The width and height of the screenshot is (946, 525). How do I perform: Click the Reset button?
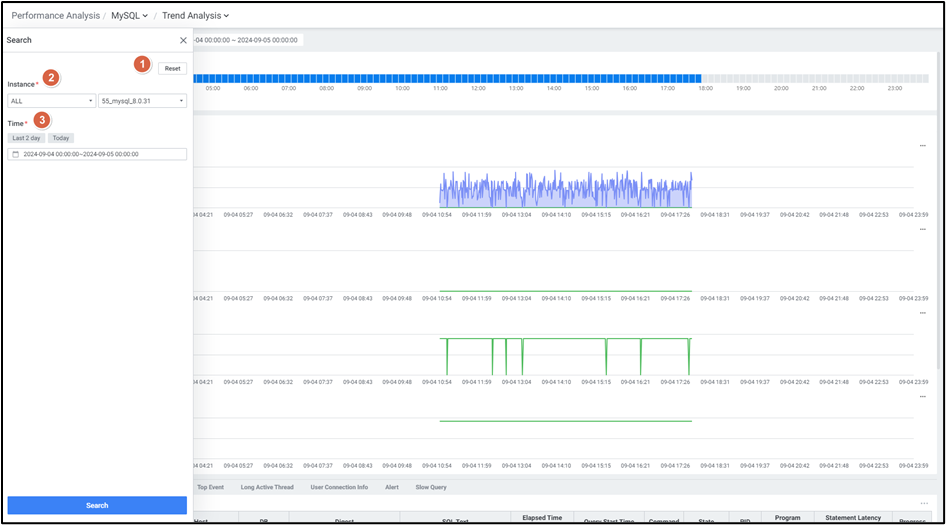tap(172, 68)
